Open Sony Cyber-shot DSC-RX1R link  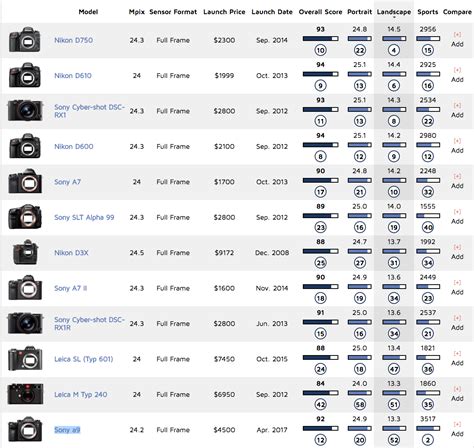[x=89, y=323]
